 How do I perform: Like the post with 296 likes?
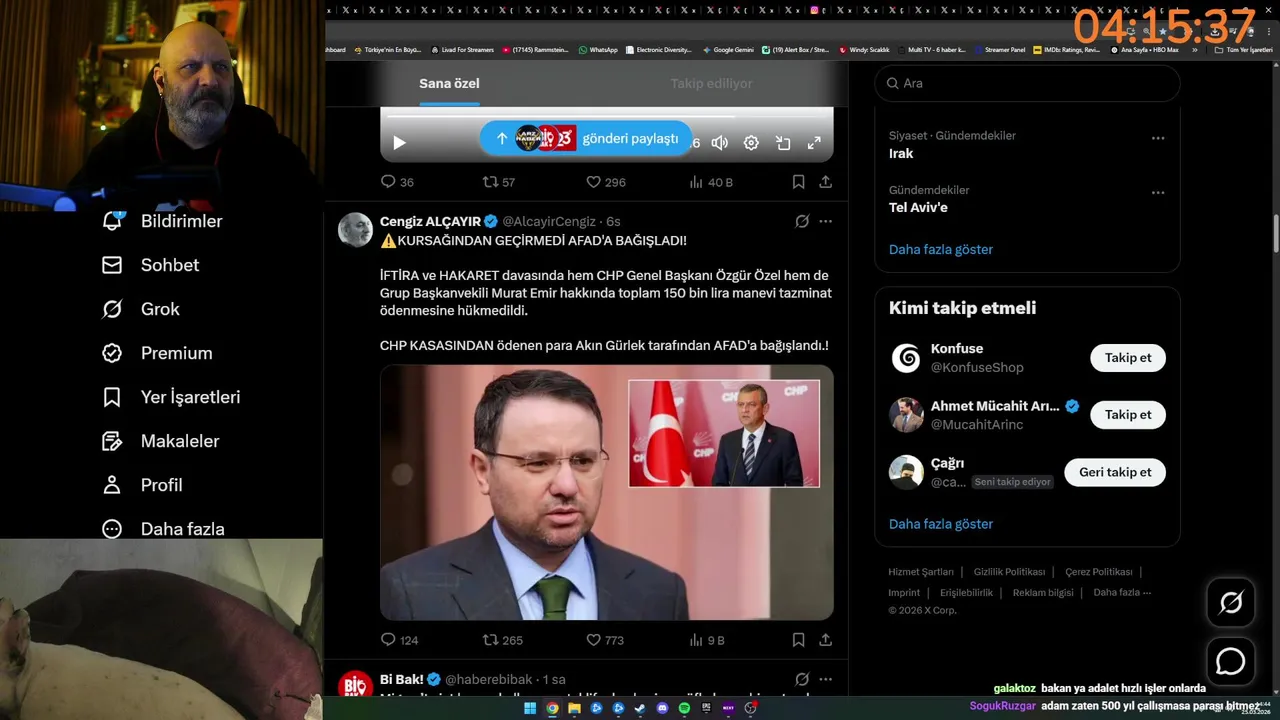[605, 182]
